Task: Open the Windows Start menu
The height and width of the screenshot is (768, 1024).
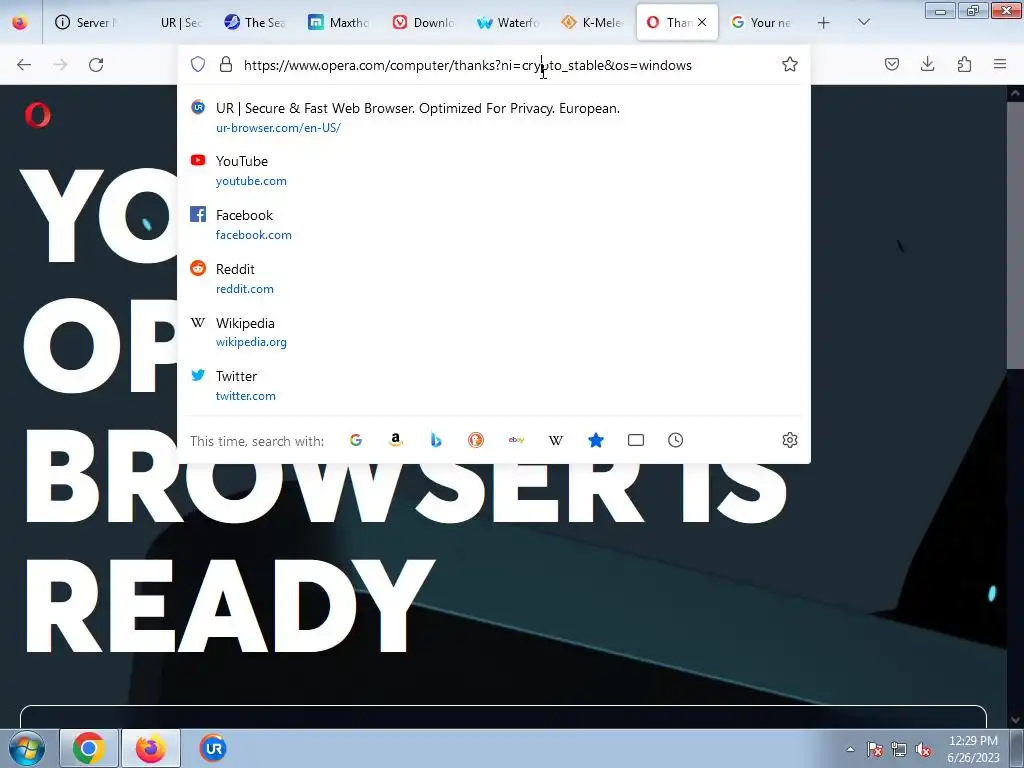Action: click(x=26, y=748)
